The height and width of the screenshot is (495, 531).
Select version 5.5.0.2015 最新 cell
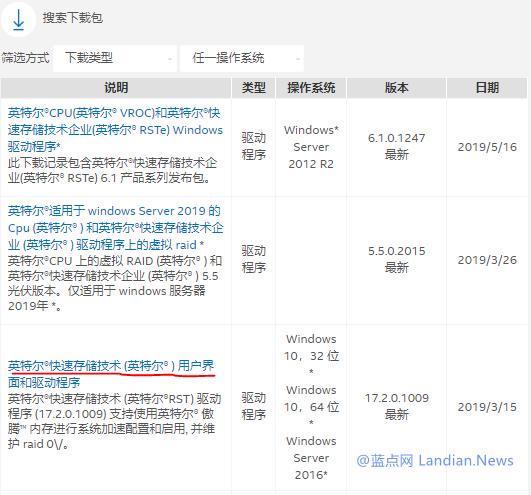396,260
